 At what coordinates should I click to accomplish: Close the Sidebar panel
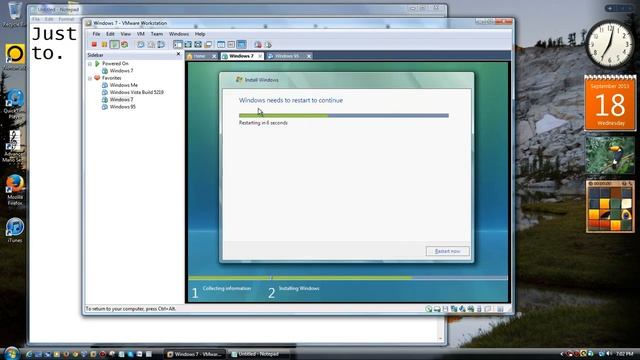178,54
